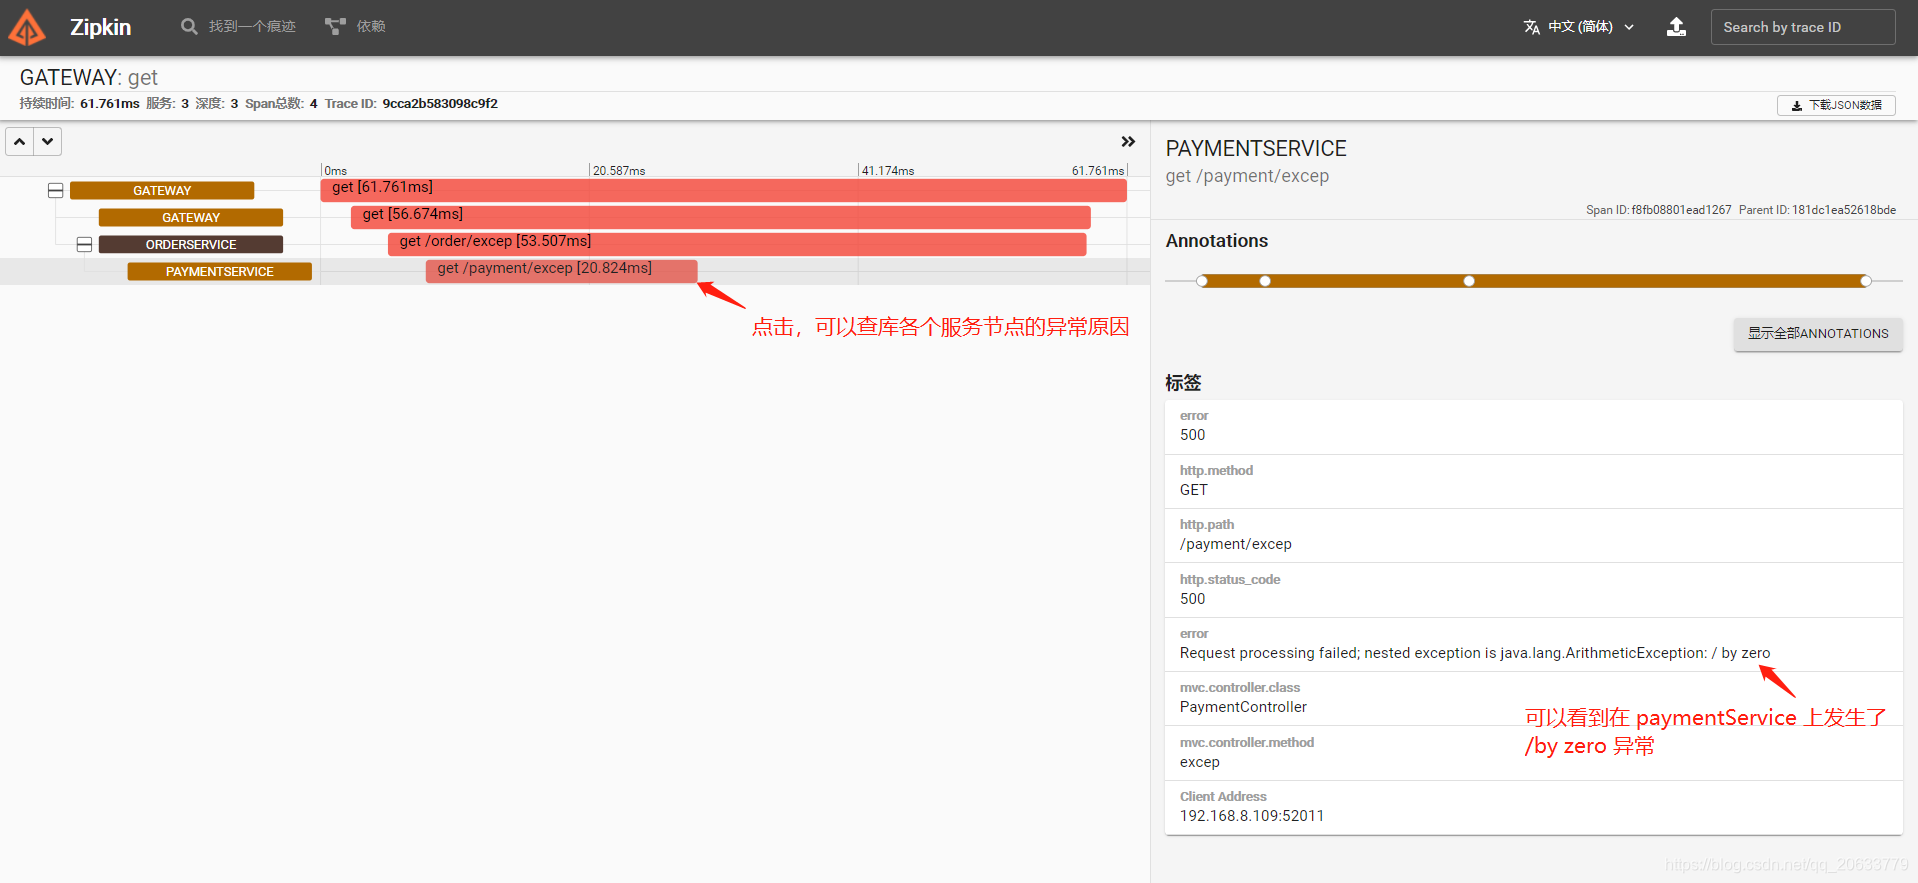Click the PAYMENTSERVICE panel heading
The image size is (1918, 883).
(x=1256, y=149)
